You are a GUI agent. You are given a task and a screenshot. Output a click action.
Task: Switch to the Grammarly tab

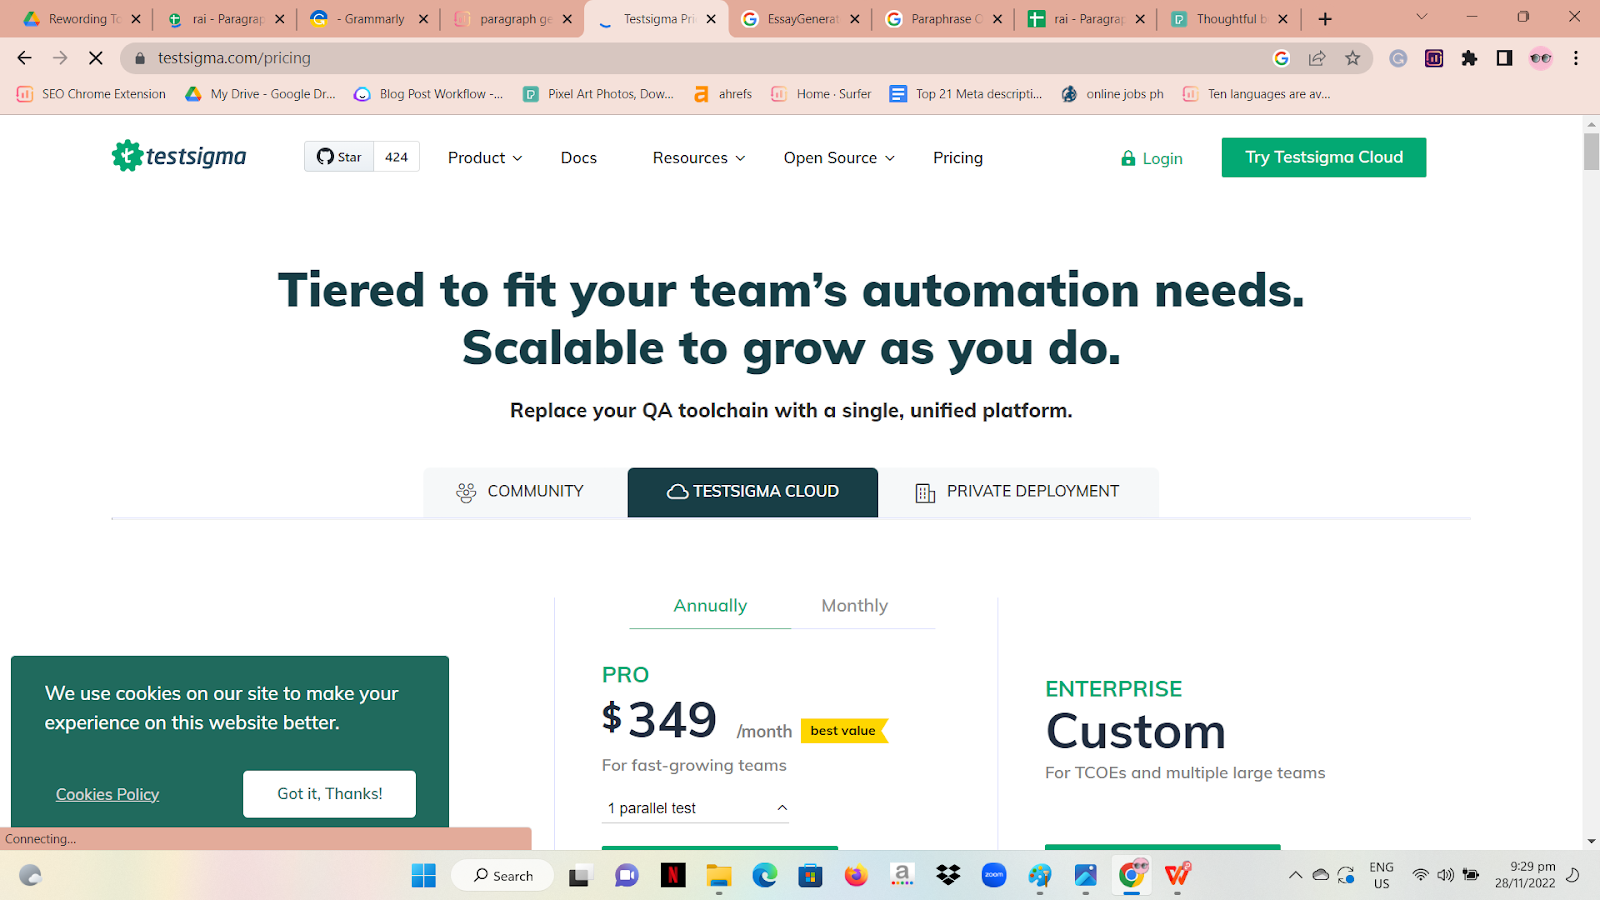367,19
